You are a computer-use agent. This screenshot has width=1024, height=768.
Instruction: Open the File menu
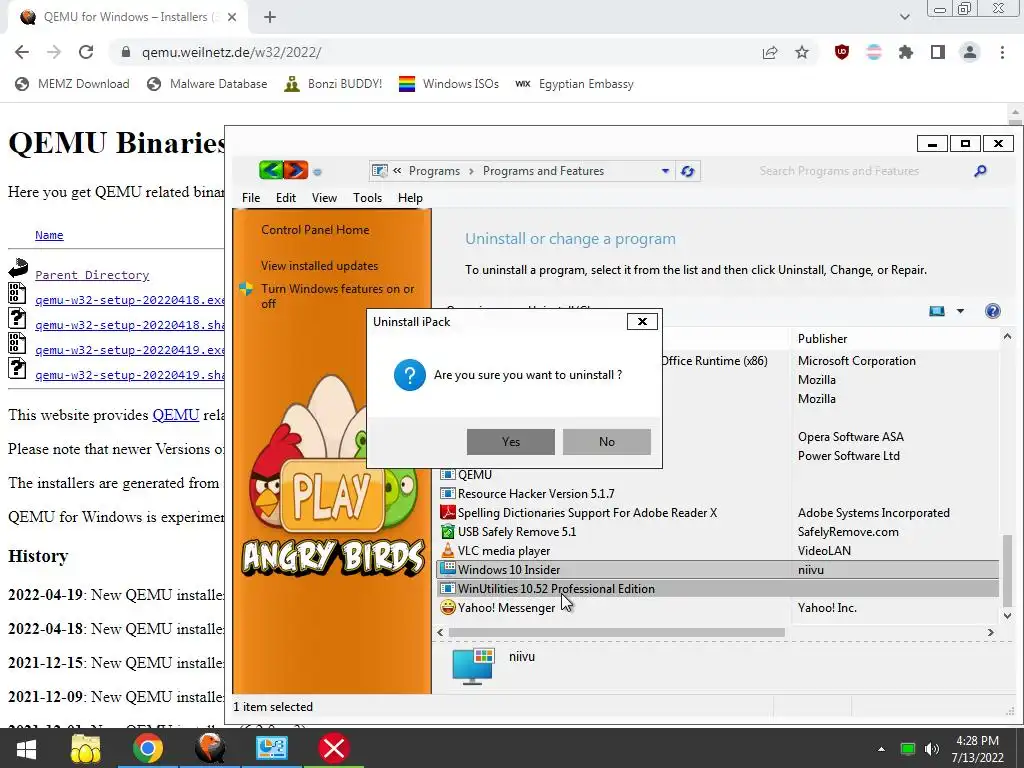(x=251, y=198)
